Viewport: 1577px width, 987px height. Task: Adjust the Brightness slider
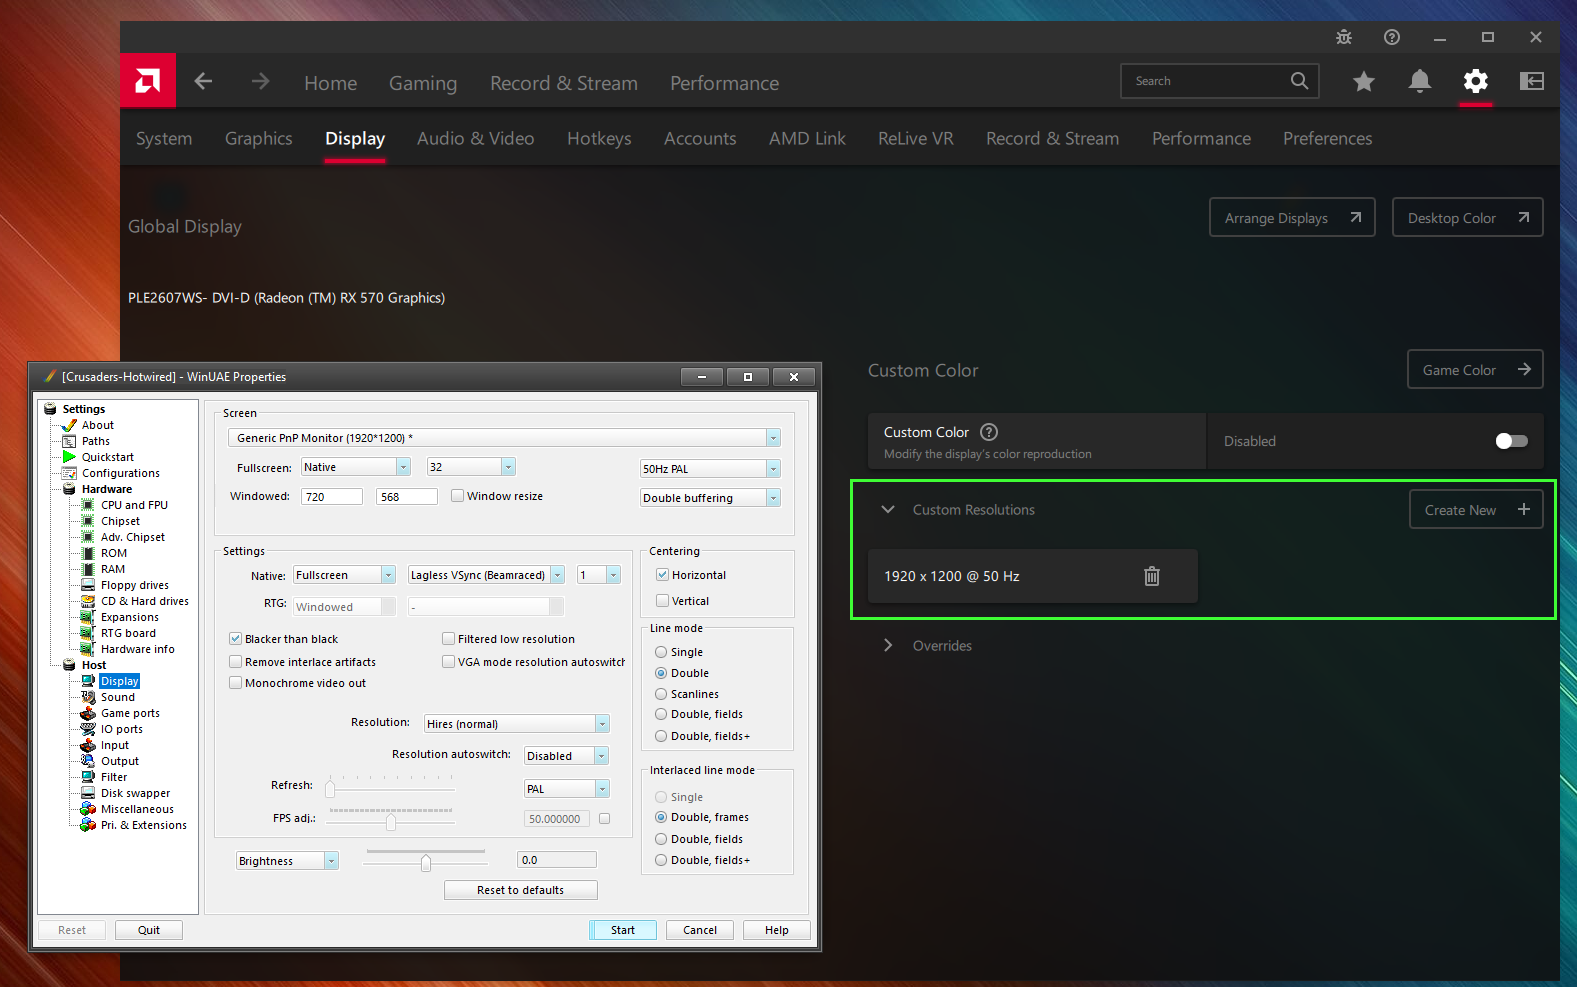point(426,863)
